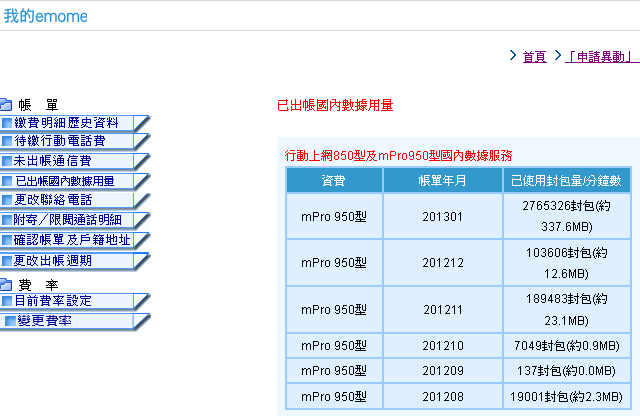Image resolution: width=640 pixels, height=416 pixels.
Task: Click the 2765326封包 usage cell
Action: (567, 216)
